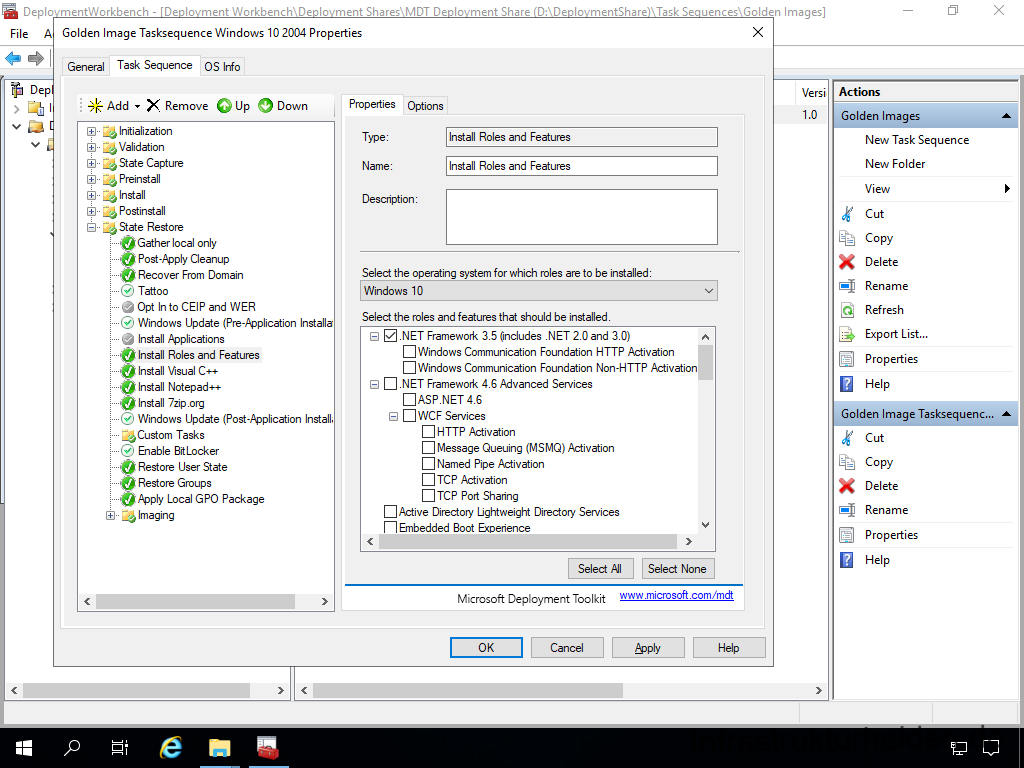Collapse the State Restore group
This screenshot has height=768, width=1024.
click(x=91, y=227)
